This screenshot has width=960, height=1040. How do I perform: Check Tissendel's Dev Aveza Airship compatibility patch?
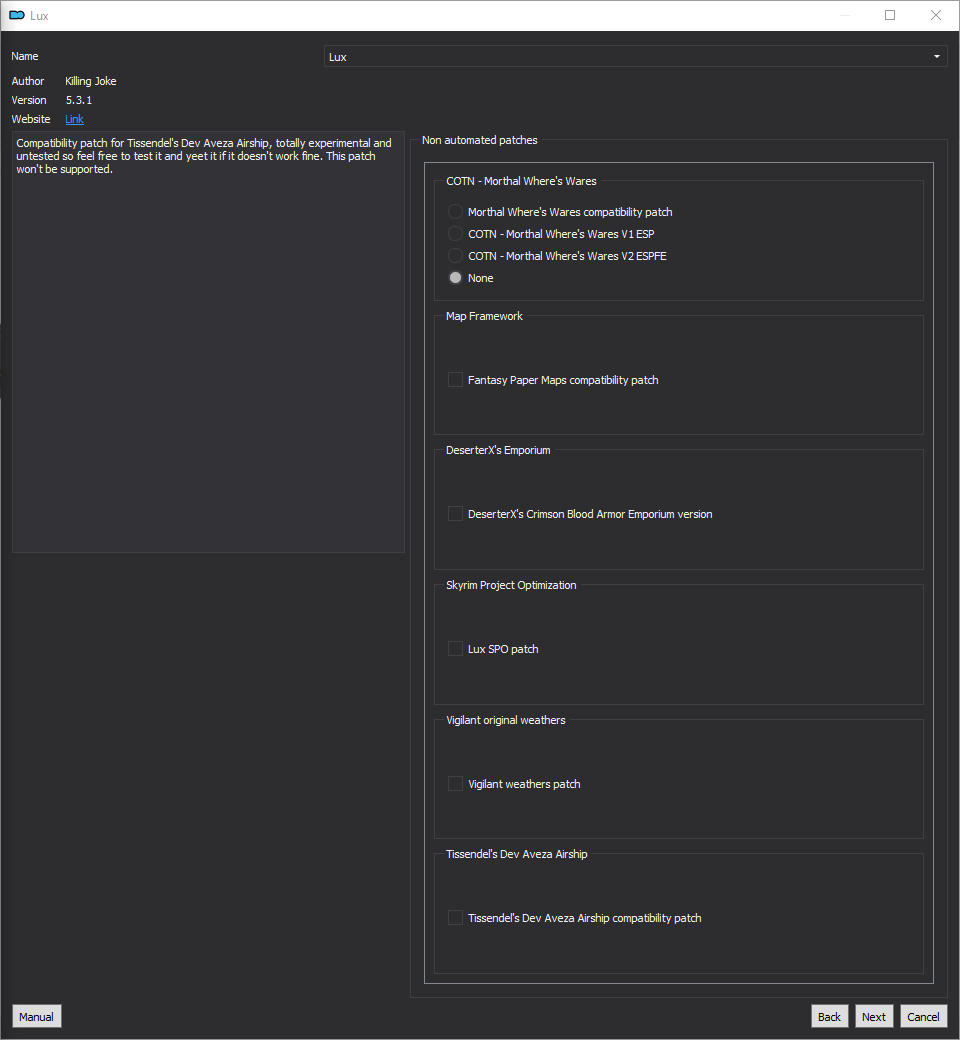click(x=456, y=918)
